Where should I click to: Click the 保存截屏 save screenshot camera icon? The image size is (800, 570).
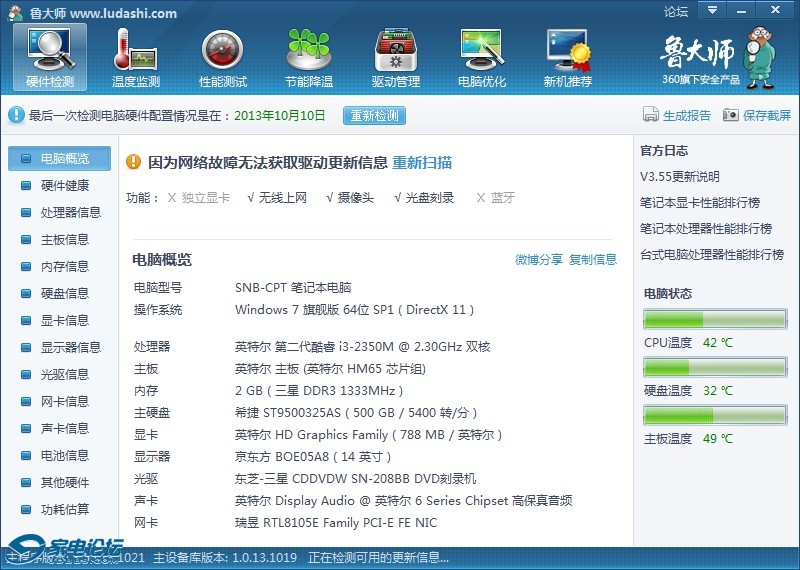731,115
